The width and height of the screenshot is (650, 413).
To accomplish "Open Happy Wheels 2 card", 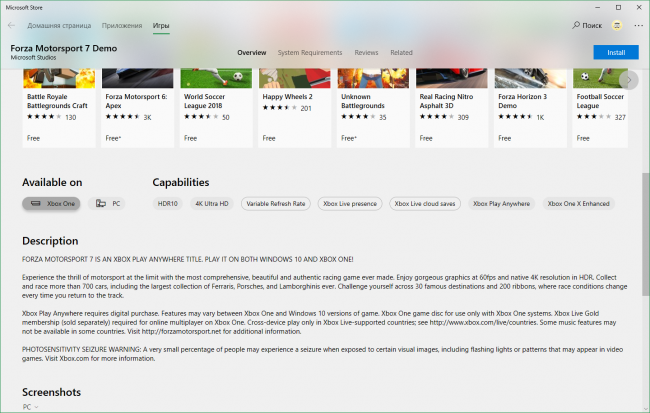I will coord(295,108).
